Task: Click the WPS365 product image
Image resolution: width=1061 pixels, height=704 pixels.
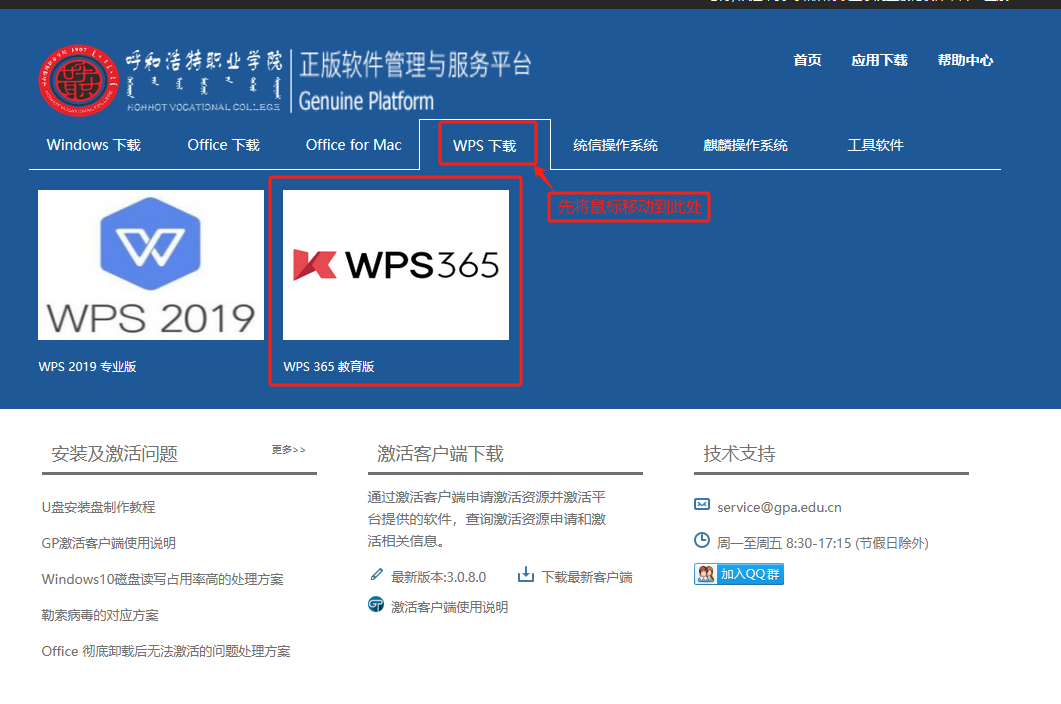Action: tap(396, 265)
